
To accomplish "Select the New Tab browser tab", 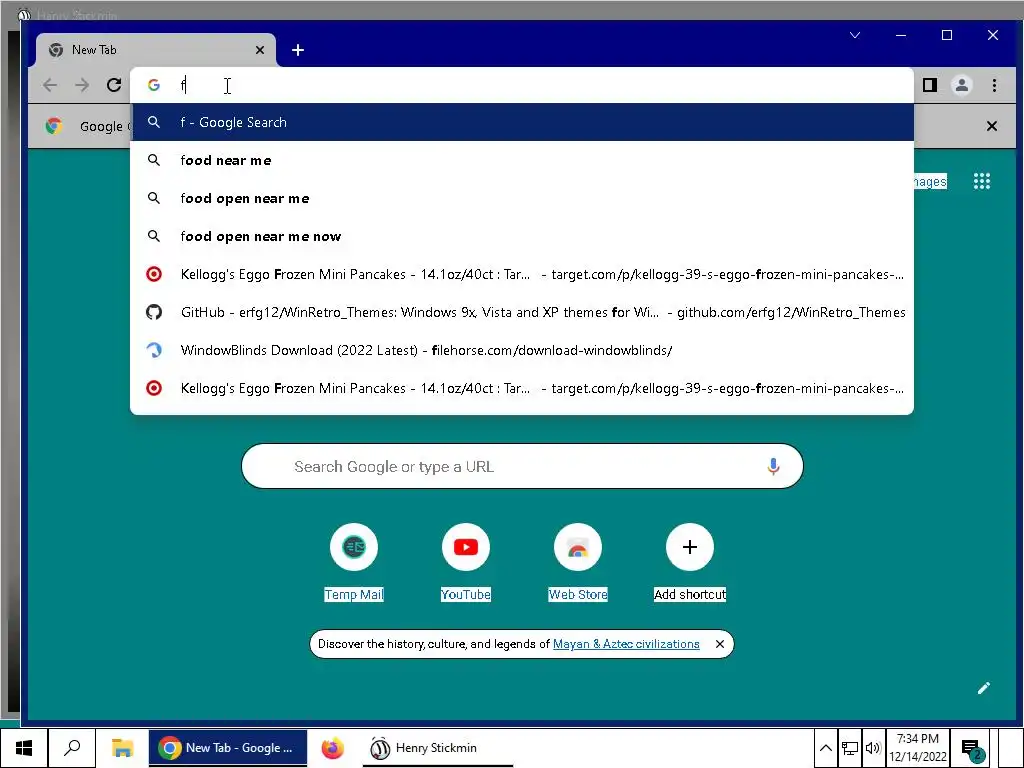I will 155,50.
